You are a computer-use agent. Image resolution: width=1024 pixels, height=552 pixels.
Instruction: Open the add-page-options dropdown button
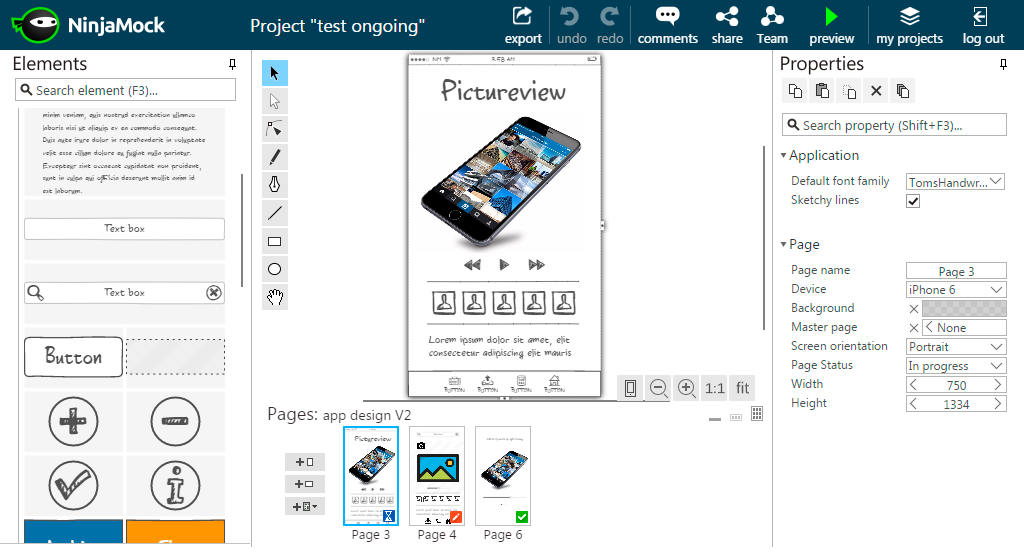point(305,506)
